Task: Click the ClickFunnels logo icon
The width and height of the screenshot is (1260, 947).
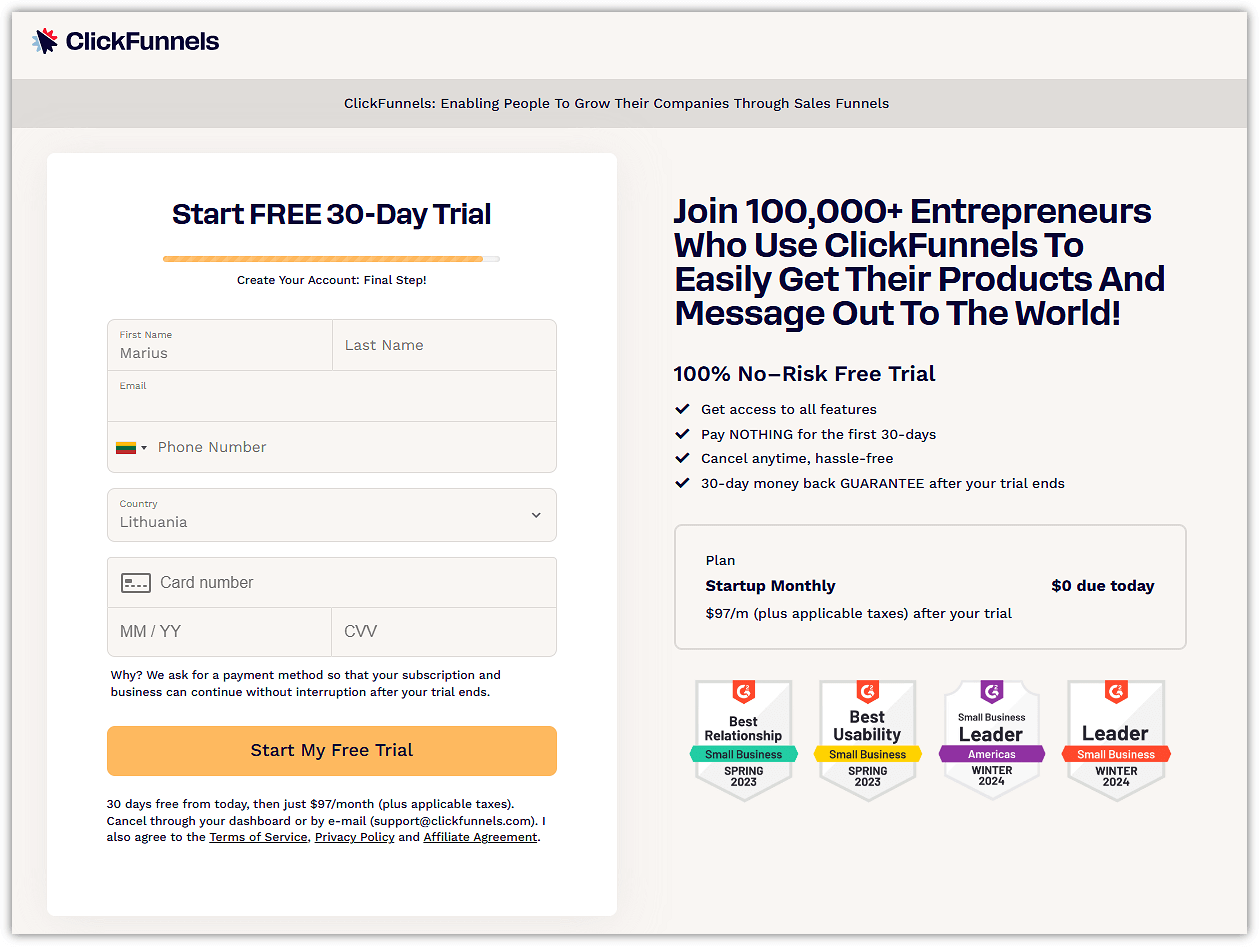Action: [42, 40]
